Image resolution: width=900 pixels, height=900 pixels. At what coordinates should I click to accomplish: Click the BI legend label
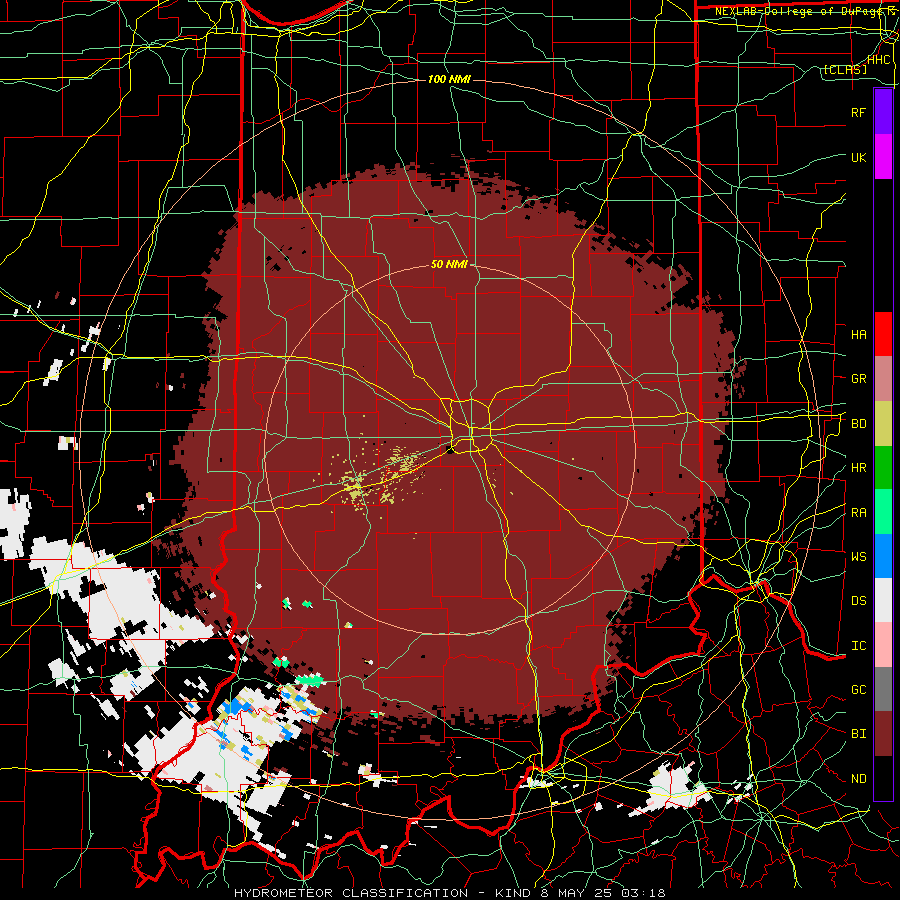[858, 734]
